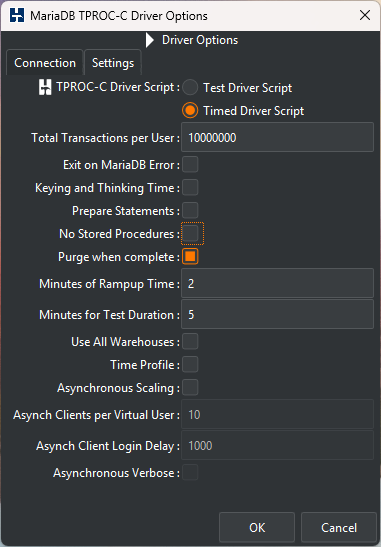Click the HammerDB logo in title bar
Image resolution: width=381 pixels, height=547 pixels.
[x=17, y=16]
